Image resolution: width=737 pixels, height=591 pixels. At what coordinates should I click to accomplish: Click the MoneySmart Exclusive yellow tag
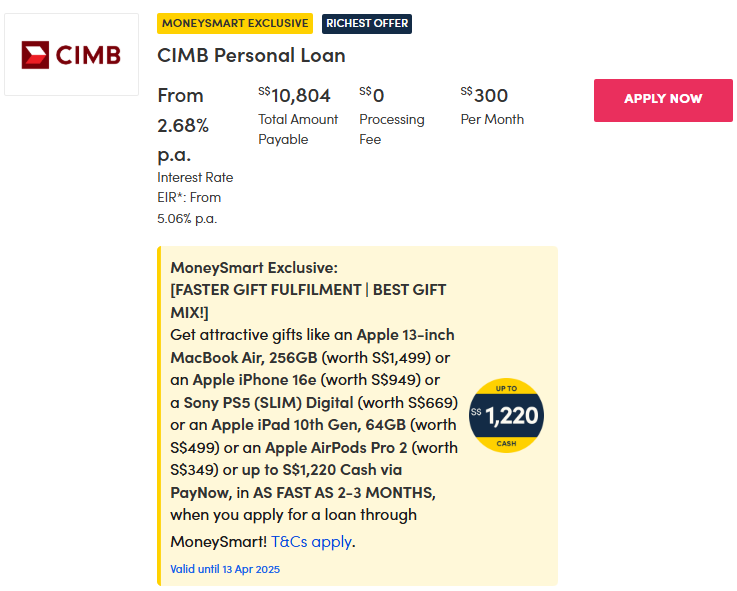point(235,23)
